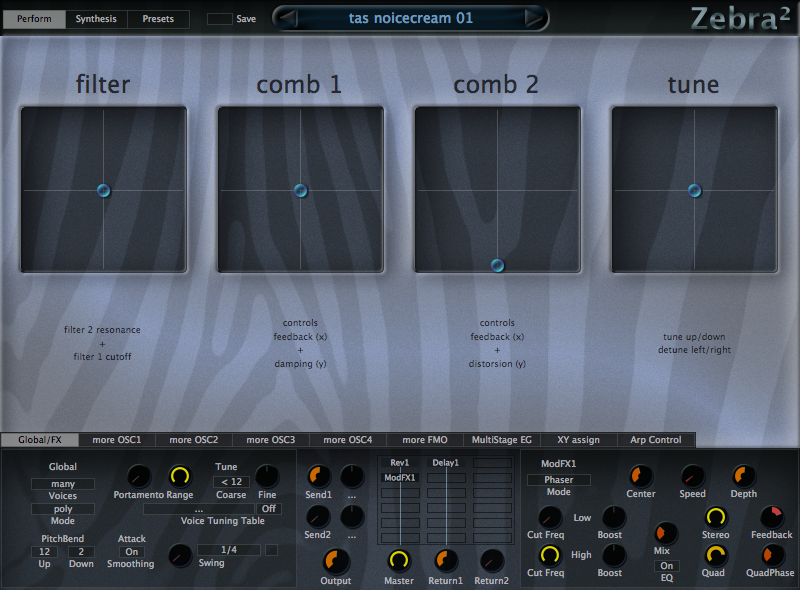Click the PitchBend Up value 12

click(44, 552)
